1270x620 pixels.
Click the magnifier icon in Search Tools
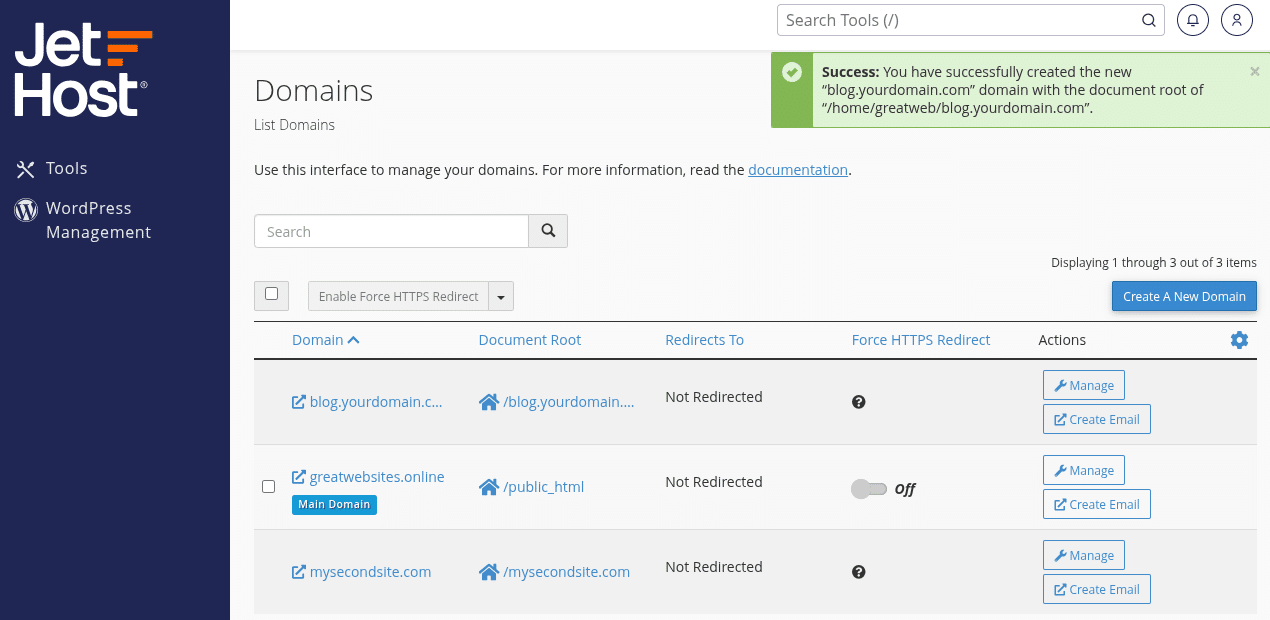pyautogui.click(x=1149, y=20)
